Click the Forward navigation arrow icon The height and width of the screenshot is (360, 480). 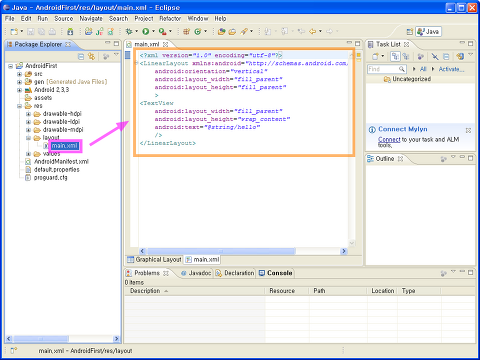click(x=329, y=31)
